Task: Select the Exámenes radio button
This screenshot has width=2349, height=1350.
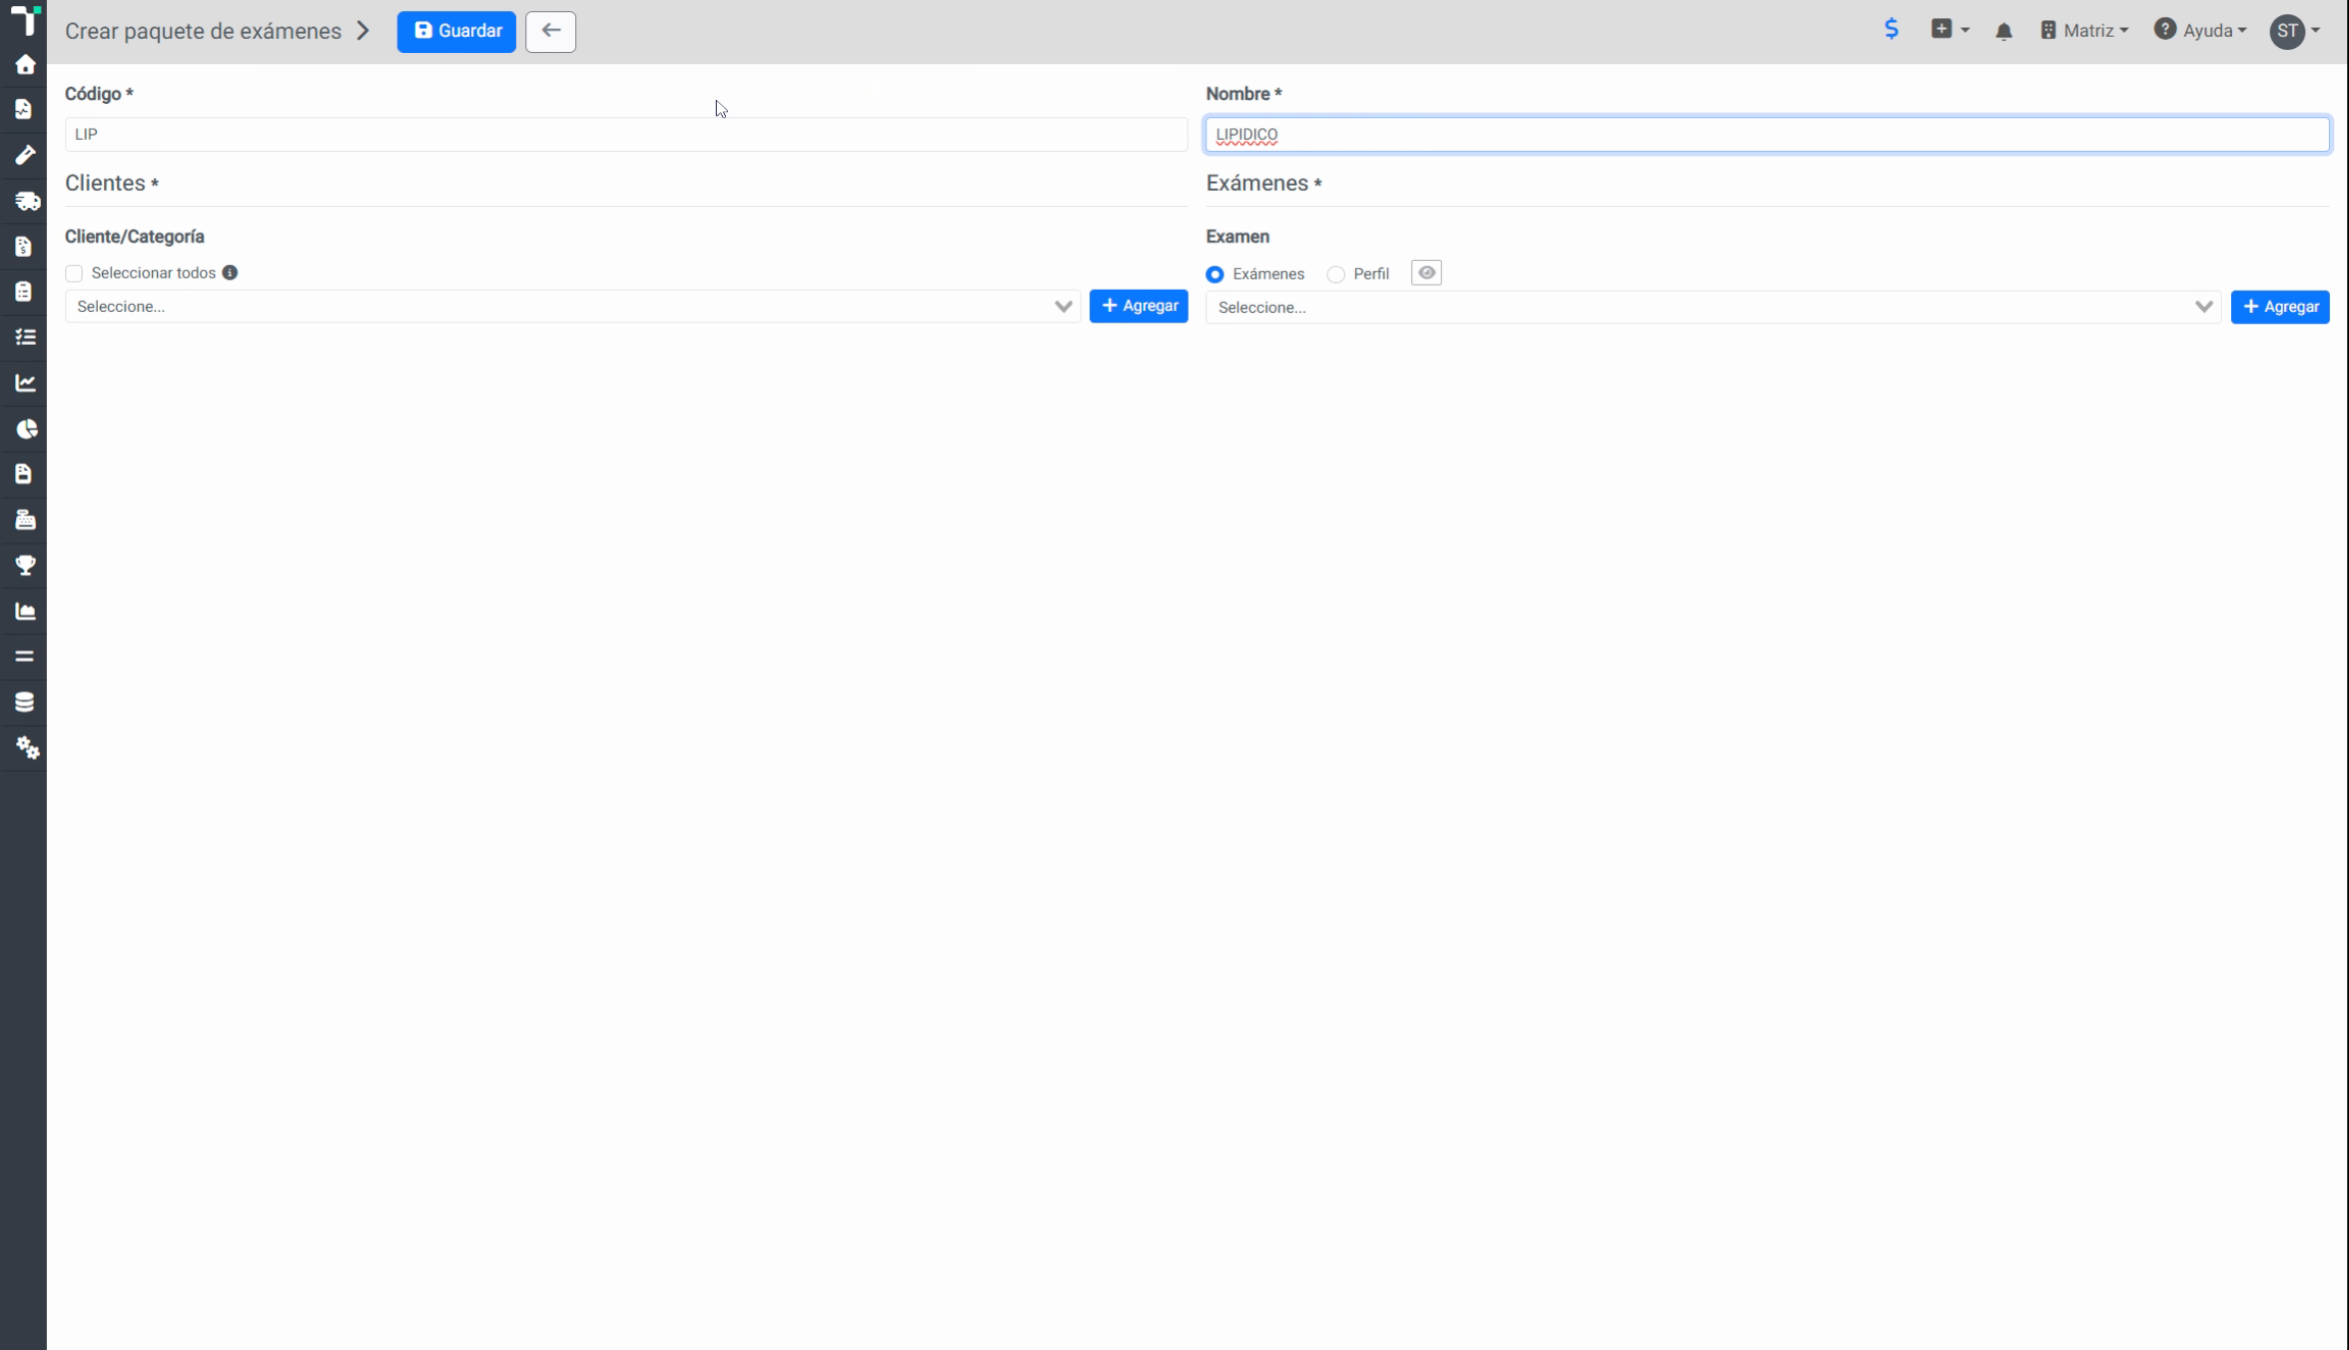Action: (x=1215, y=274)
